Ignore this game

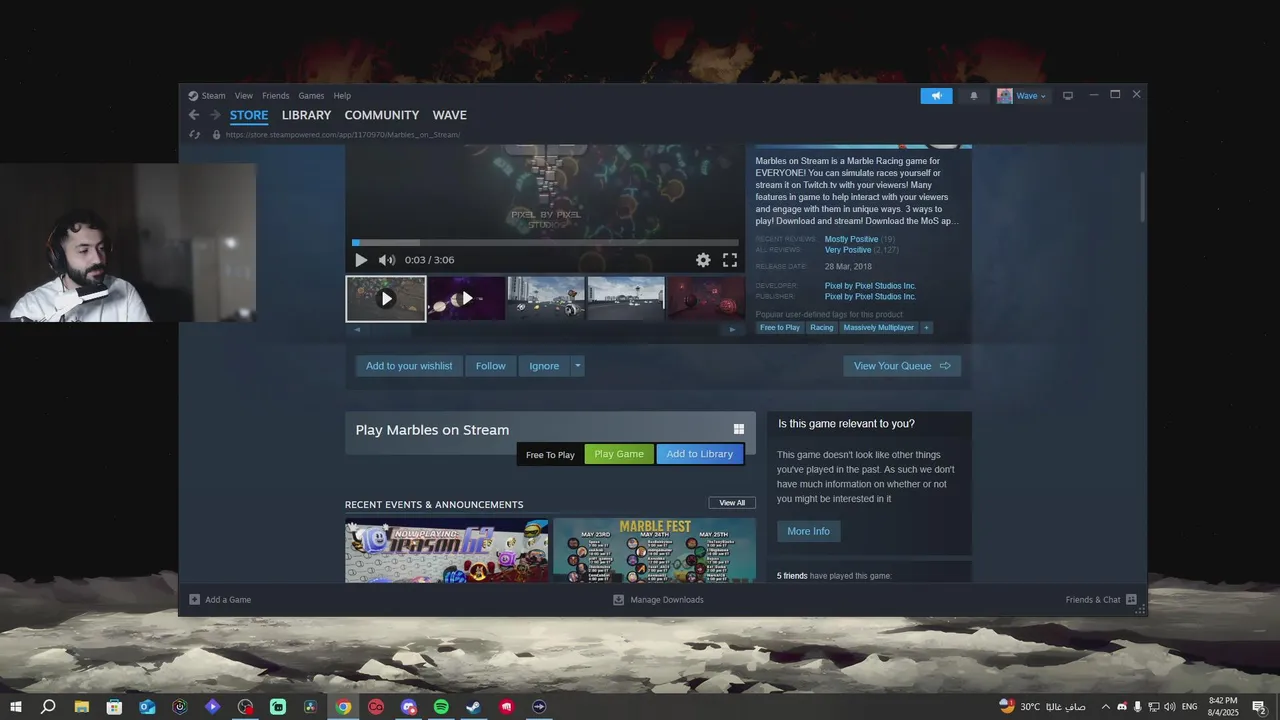click(x=544, y=366)
